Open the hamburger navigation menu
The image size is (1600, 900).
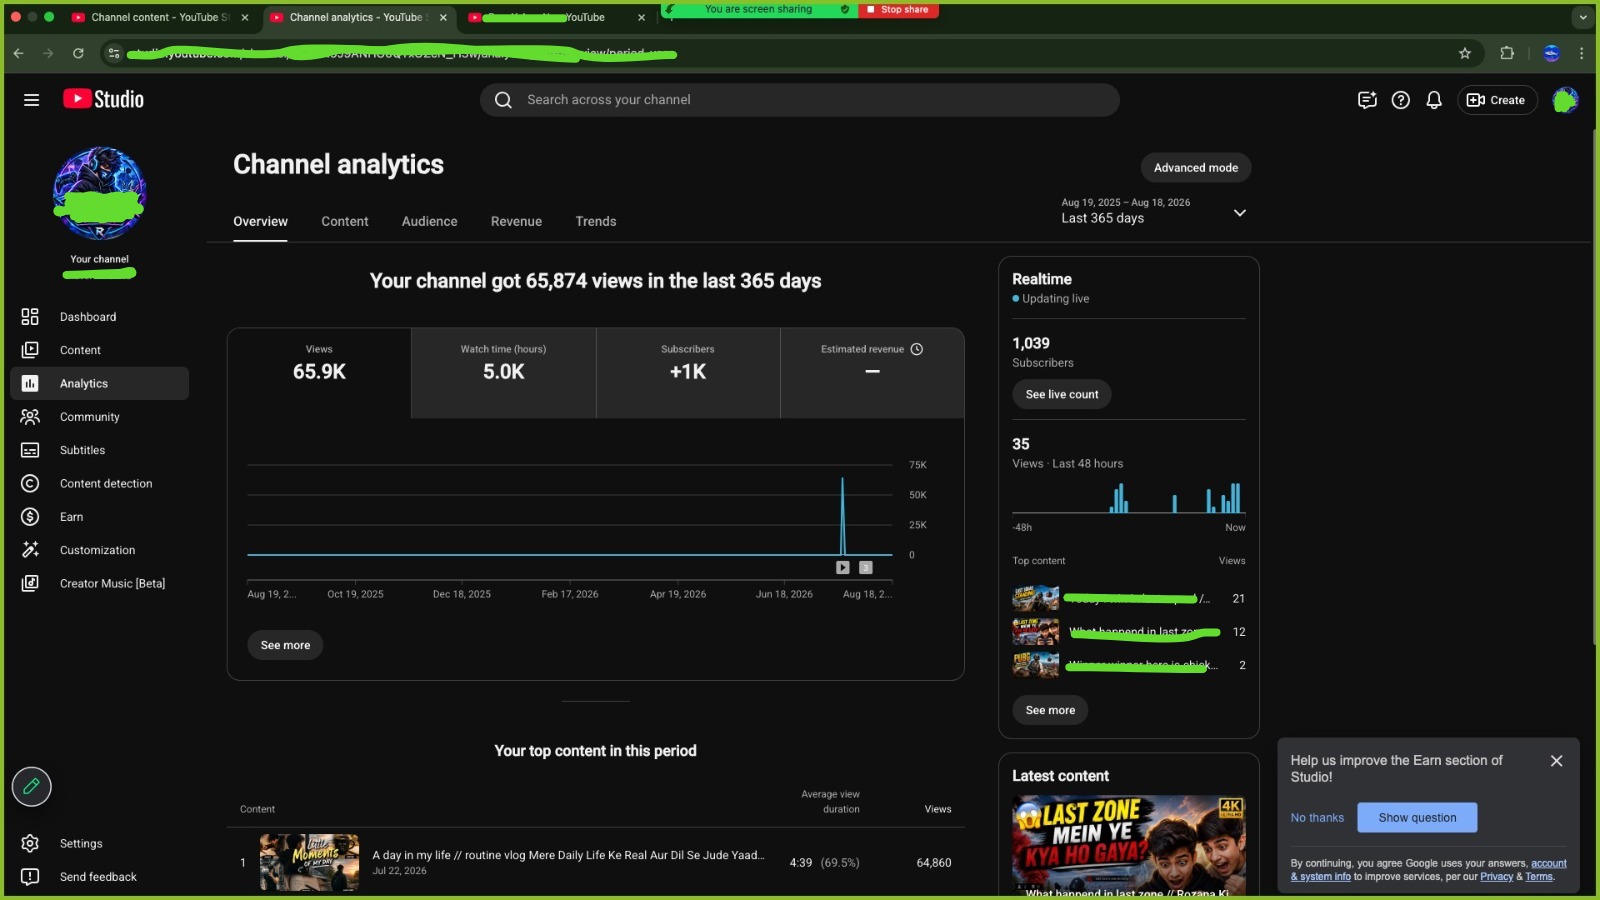(x=31, y=100)
